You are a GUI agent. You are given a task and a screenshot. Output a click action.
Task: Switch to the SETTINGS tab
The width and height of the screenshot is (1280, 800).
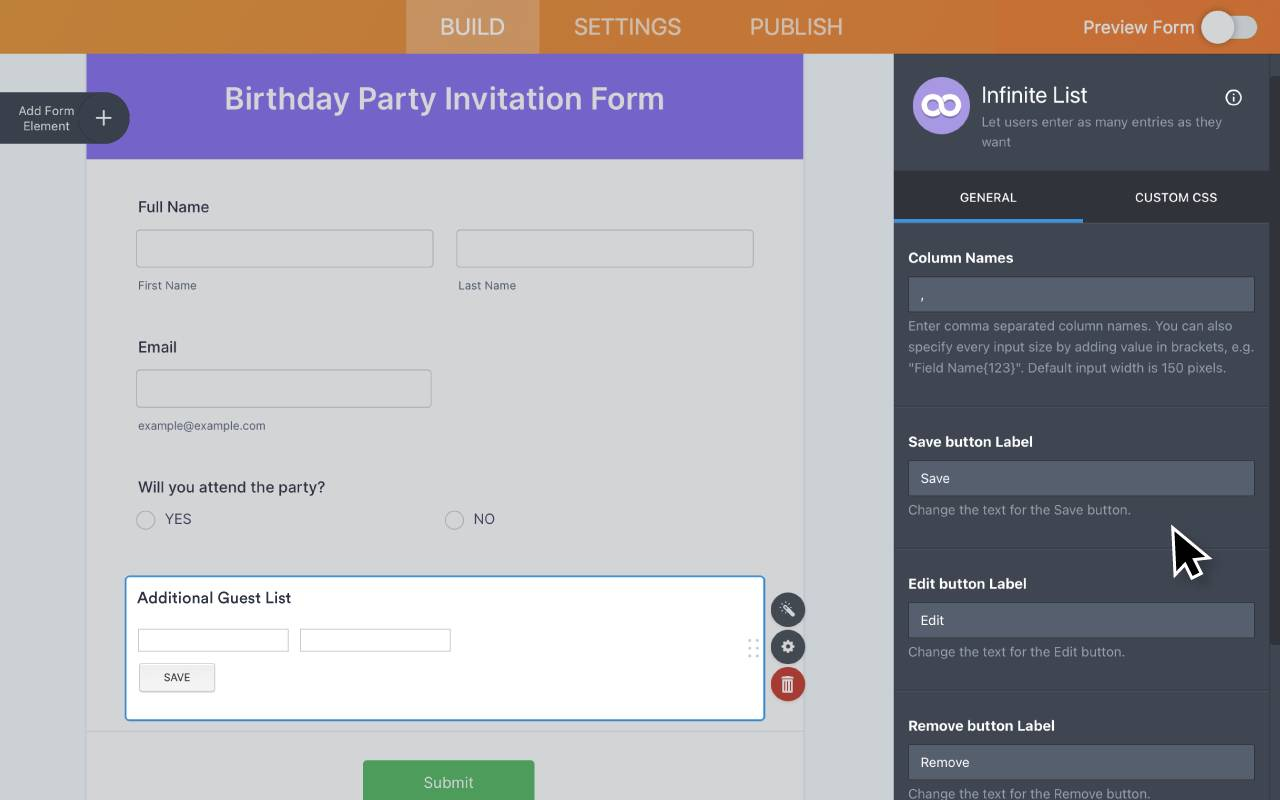627,27
